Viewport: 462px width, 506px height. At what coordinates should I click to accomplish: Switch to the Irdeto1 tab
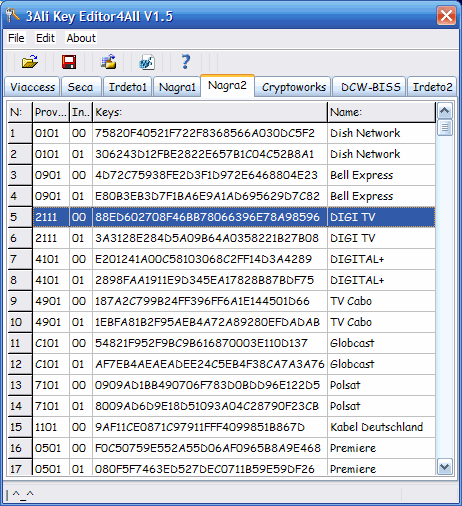(x=128, y=87)
